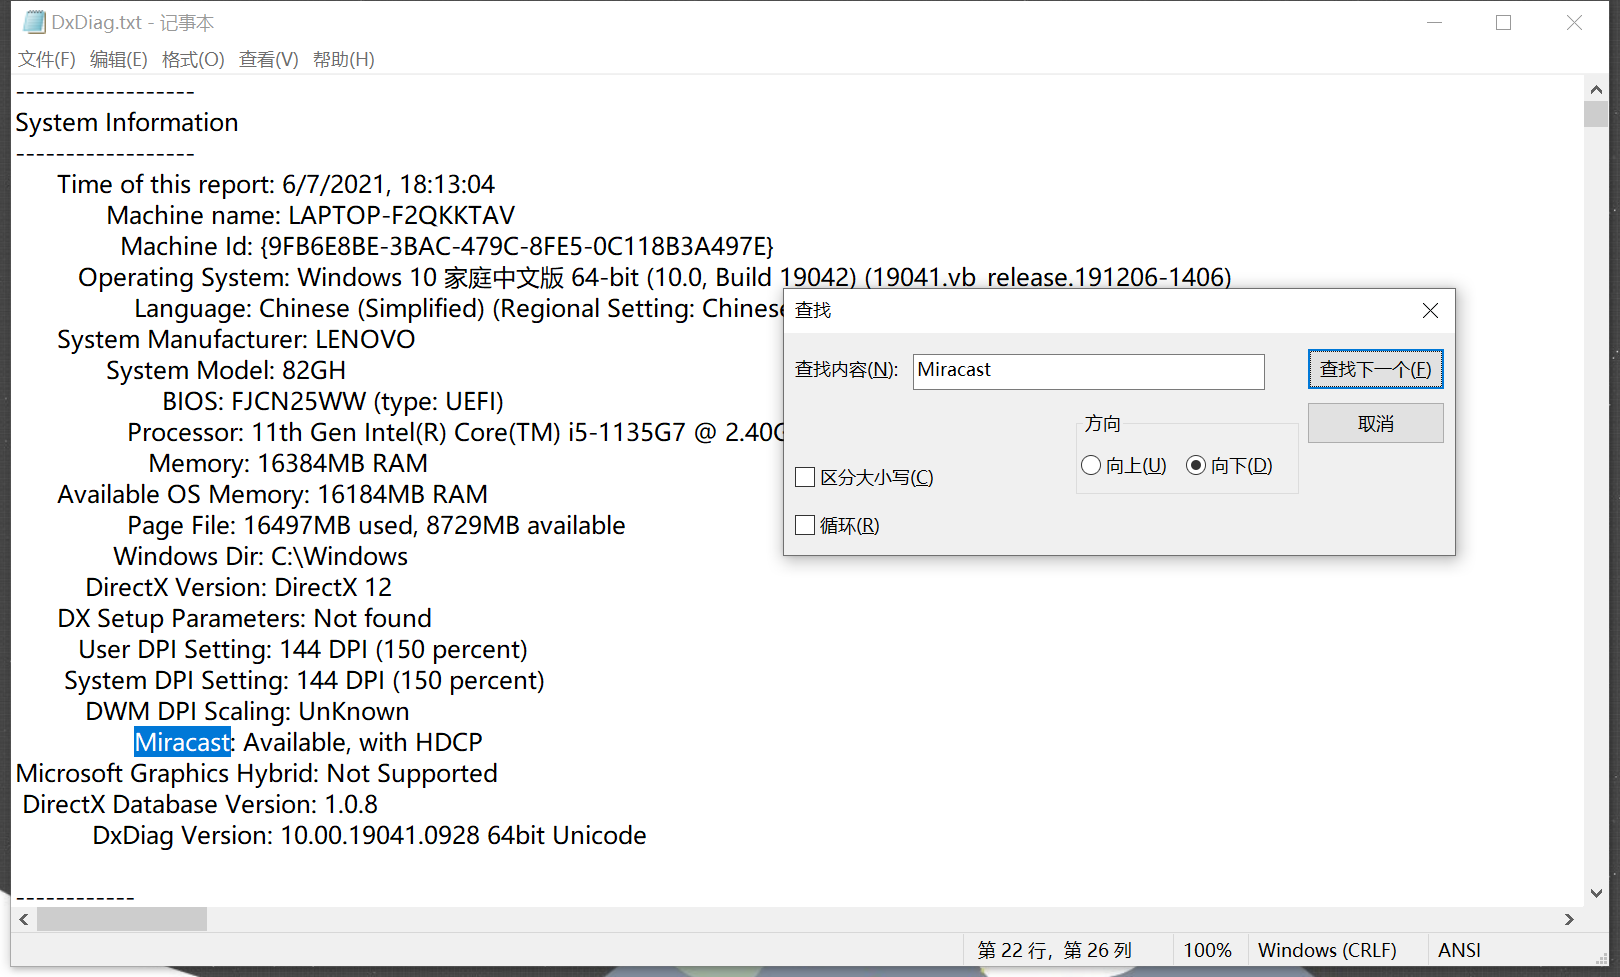Click the 'Memory: 16384MB RAM' line
This screenshot has width=1620, height=977.
tap(288, 463)
